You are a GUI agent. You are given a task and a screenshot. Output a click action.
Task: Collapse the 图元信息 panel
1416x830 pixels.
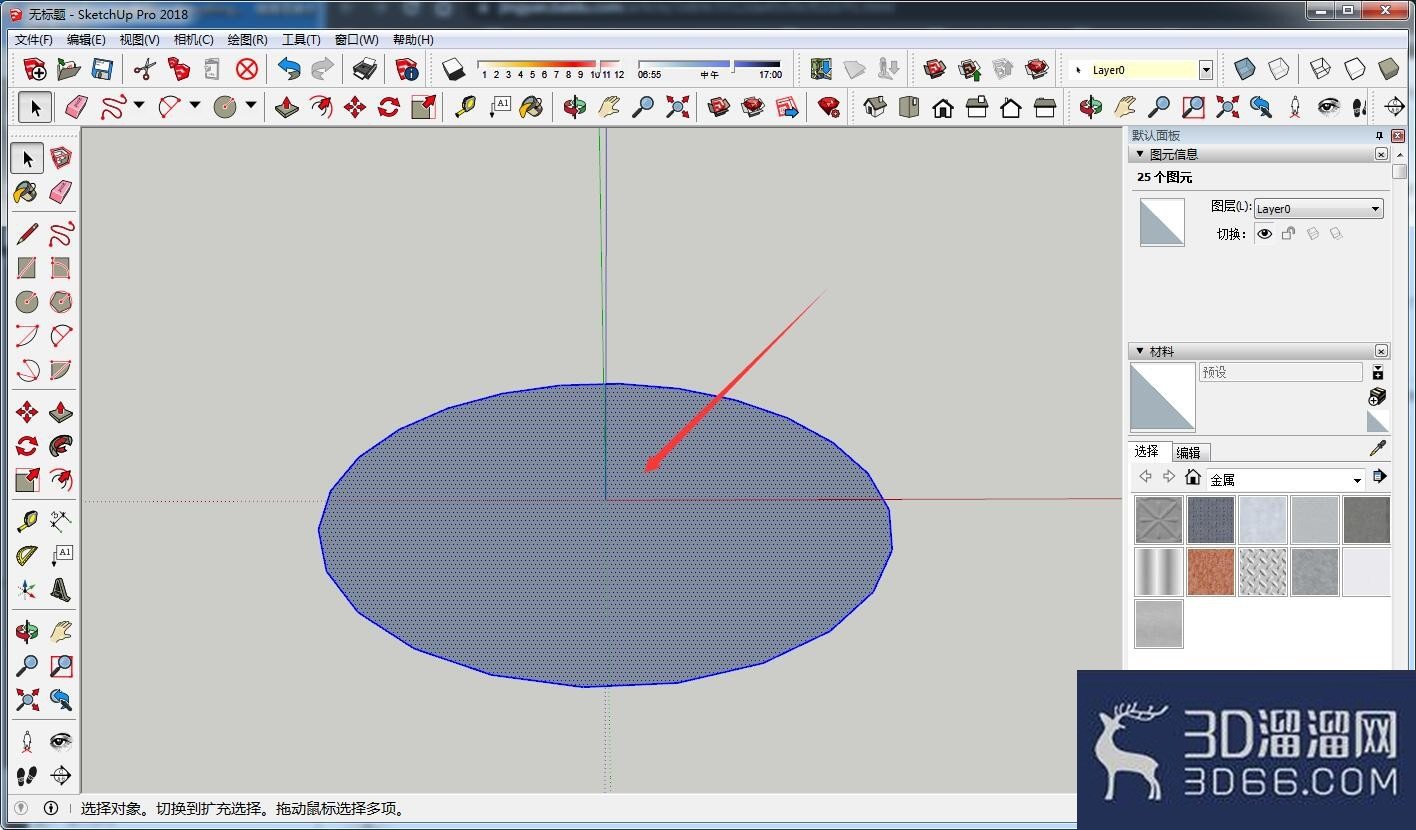tap(1140, 154)
